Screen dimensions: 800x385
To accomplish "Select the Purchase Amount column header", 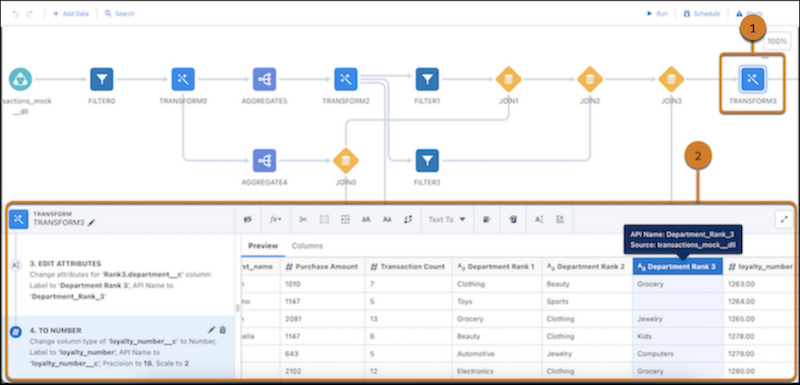I will coord(322,266).
